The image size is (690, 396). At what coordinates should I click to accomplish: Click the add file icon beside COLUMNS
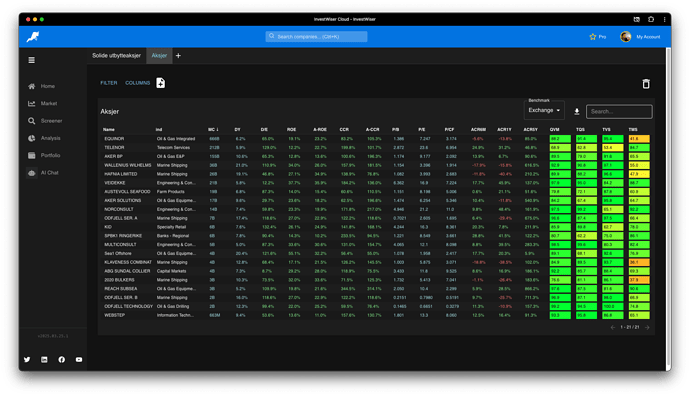point(161,83)
